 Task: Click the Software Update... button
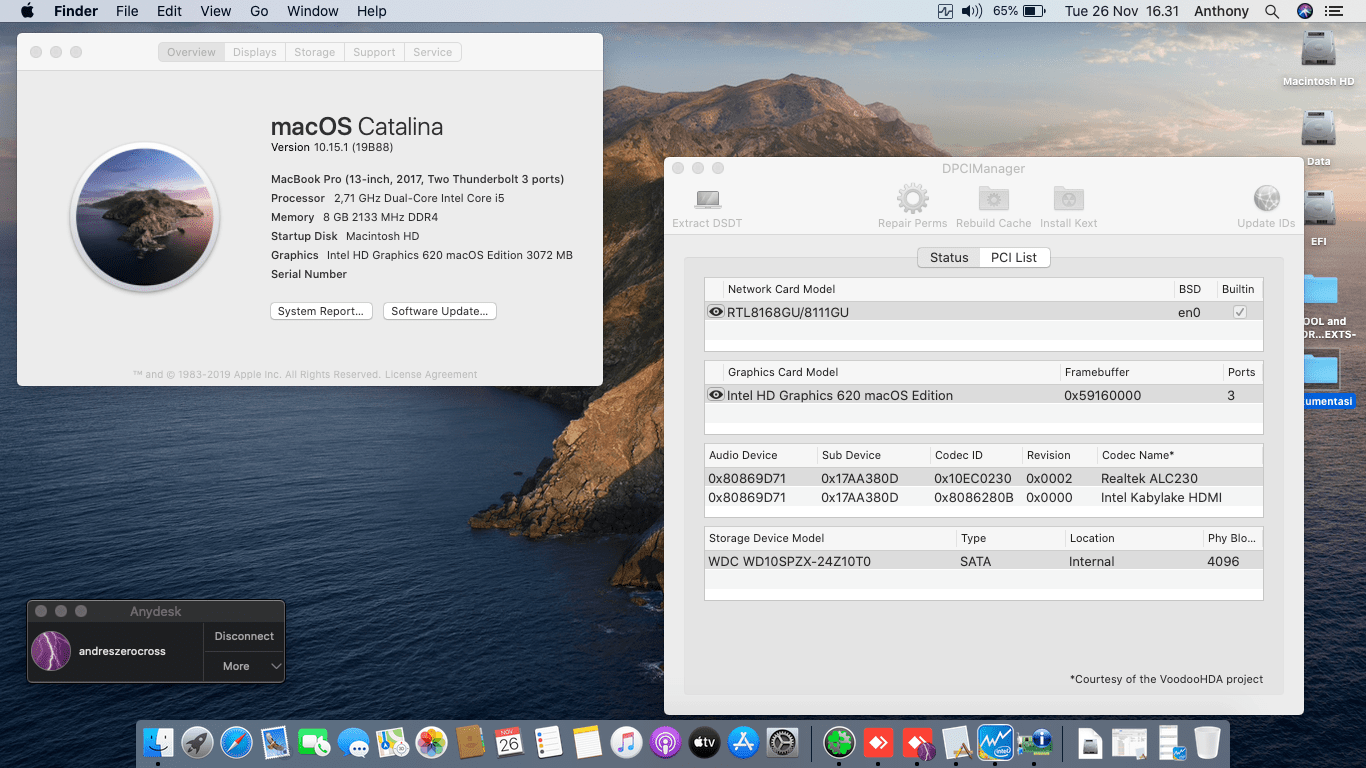tap(439, 311)
